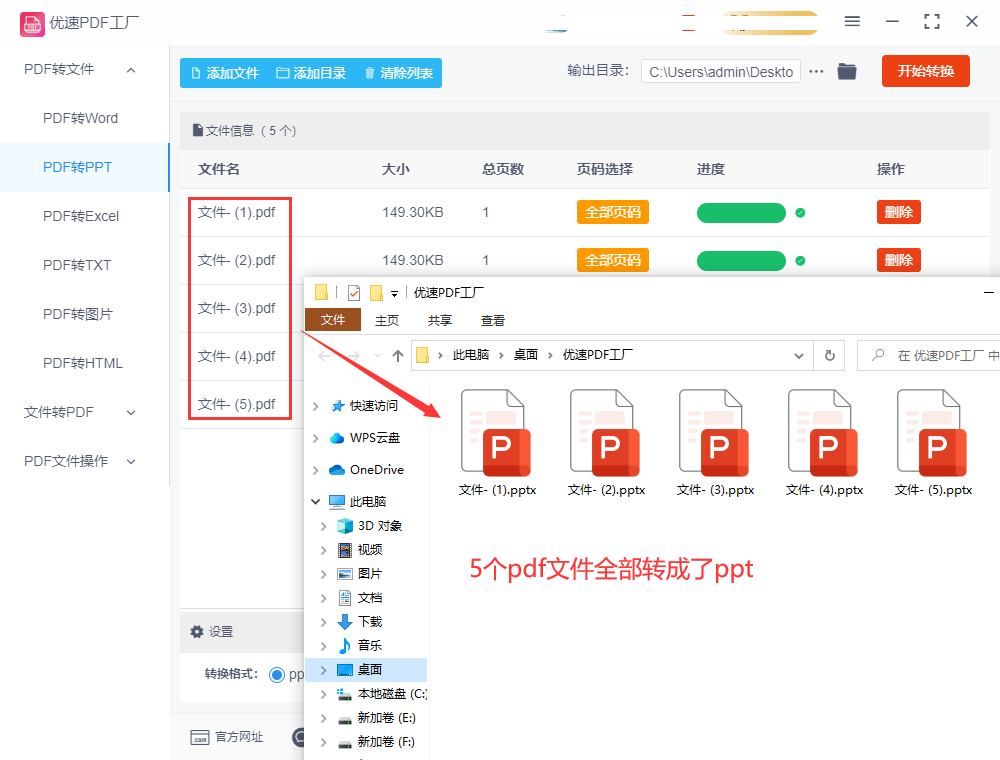Click the 开始转换 button
The width and height of the screenshot is (1000, 760).
[925, 71]
